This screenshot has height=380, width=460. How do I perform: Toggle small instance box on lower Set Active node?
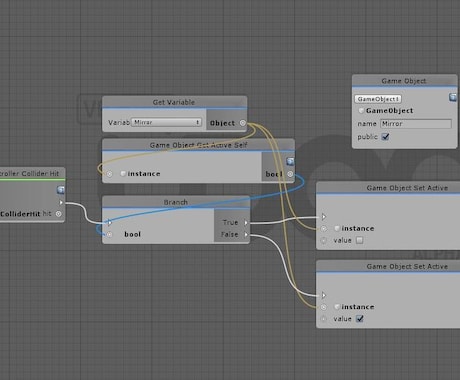[337, 307]
